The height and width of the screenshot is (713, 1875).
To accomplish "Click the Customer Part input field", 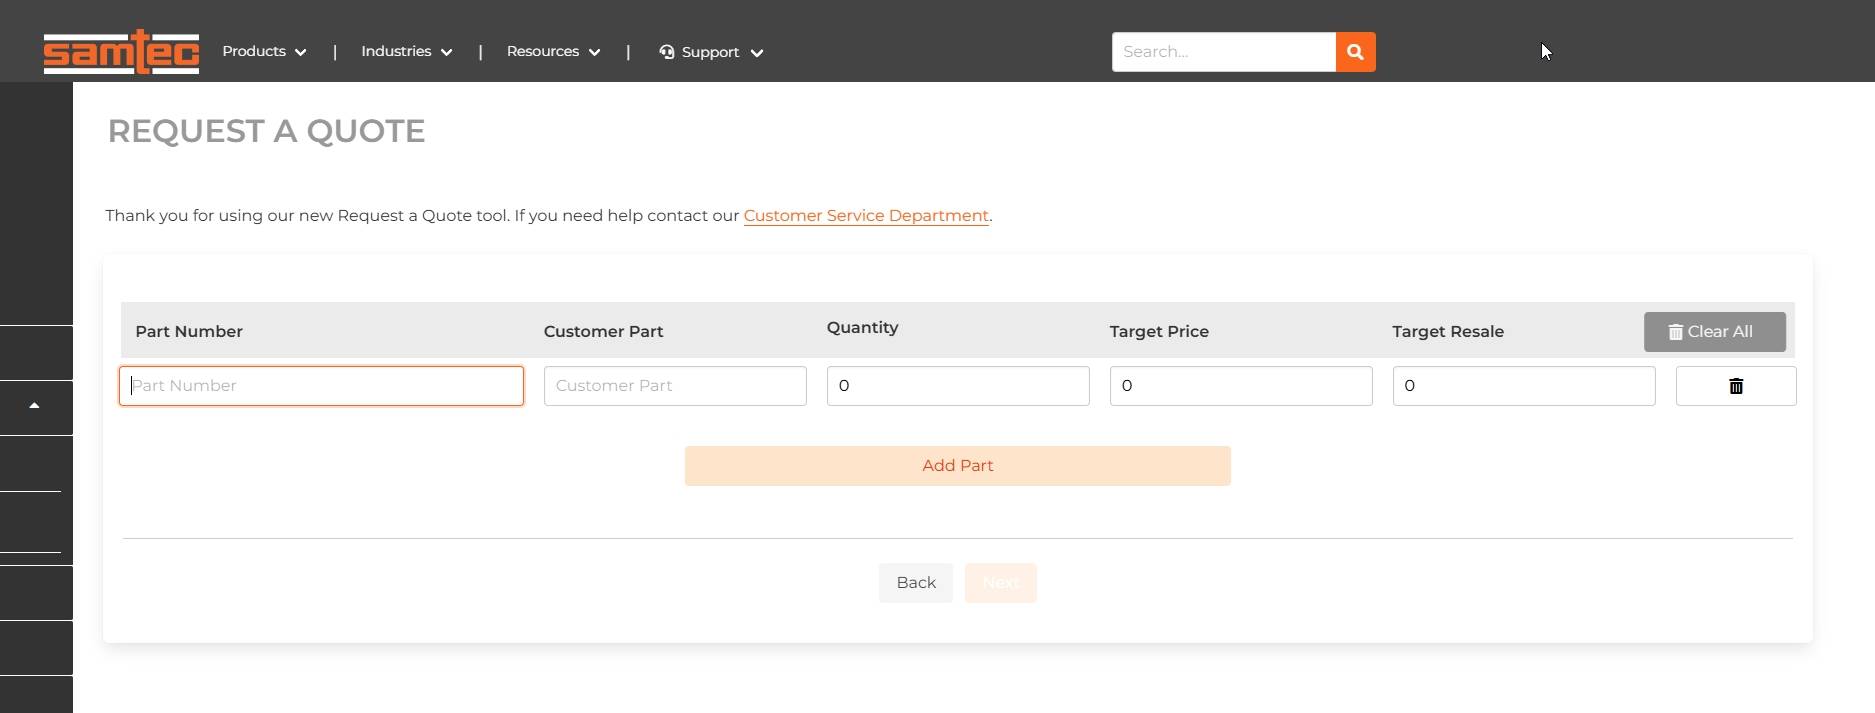I will 675,386.
